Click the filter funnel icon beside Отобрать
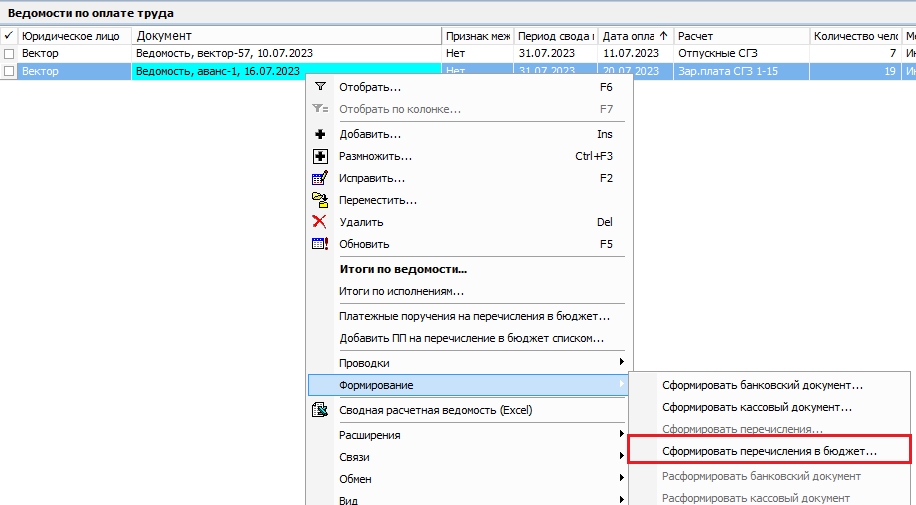This screenshot has height=505, width=916. pos(320,87)
